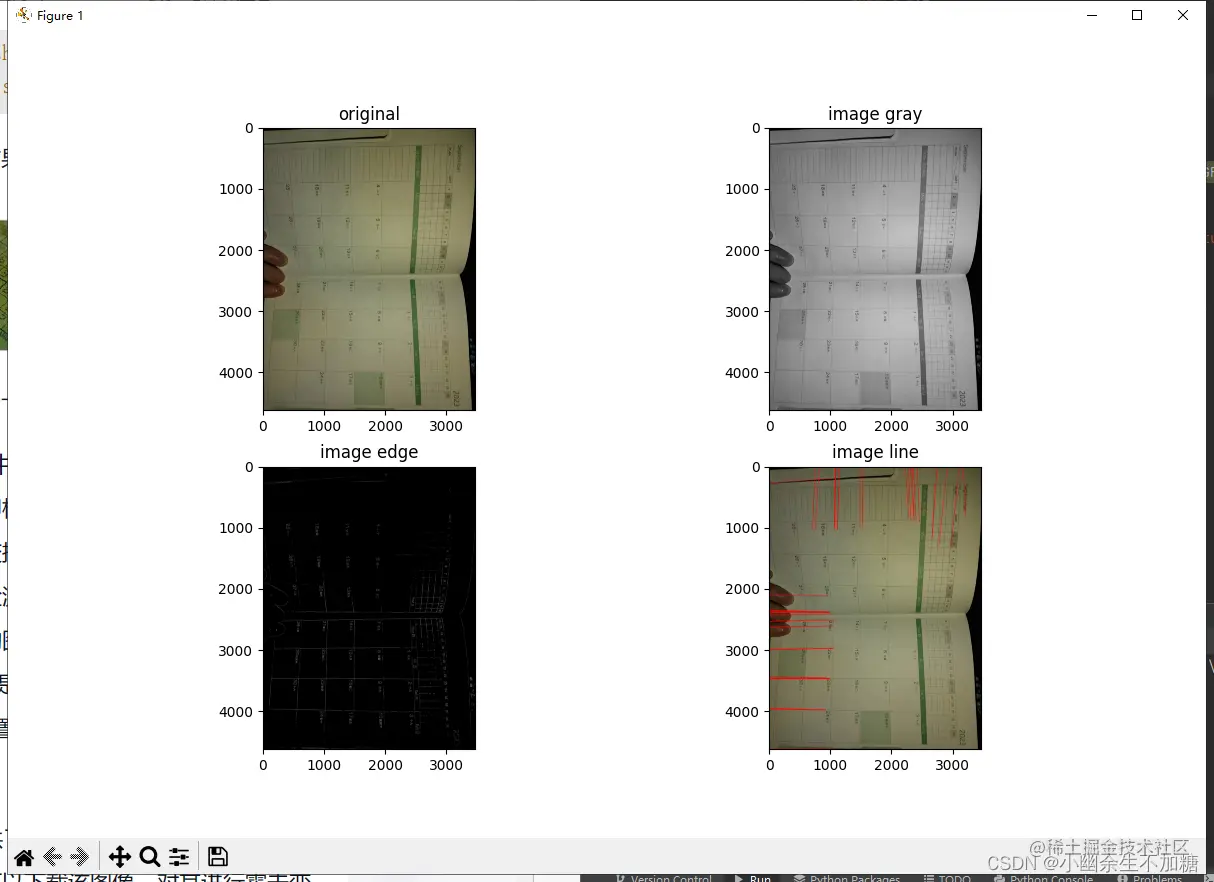Open TODO tab in IDE behind
The width and height of the screenshot is (1214, 882).
pyautogui.click(x=948, y=878)
